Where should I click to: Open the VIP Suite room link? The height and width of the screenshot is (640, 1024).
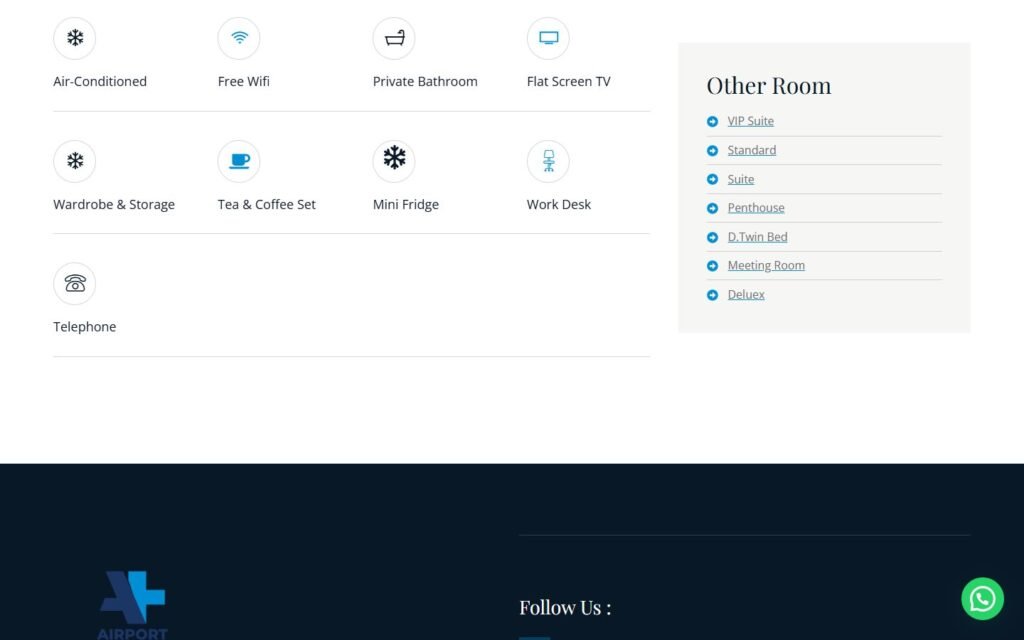tap(750, 121)
